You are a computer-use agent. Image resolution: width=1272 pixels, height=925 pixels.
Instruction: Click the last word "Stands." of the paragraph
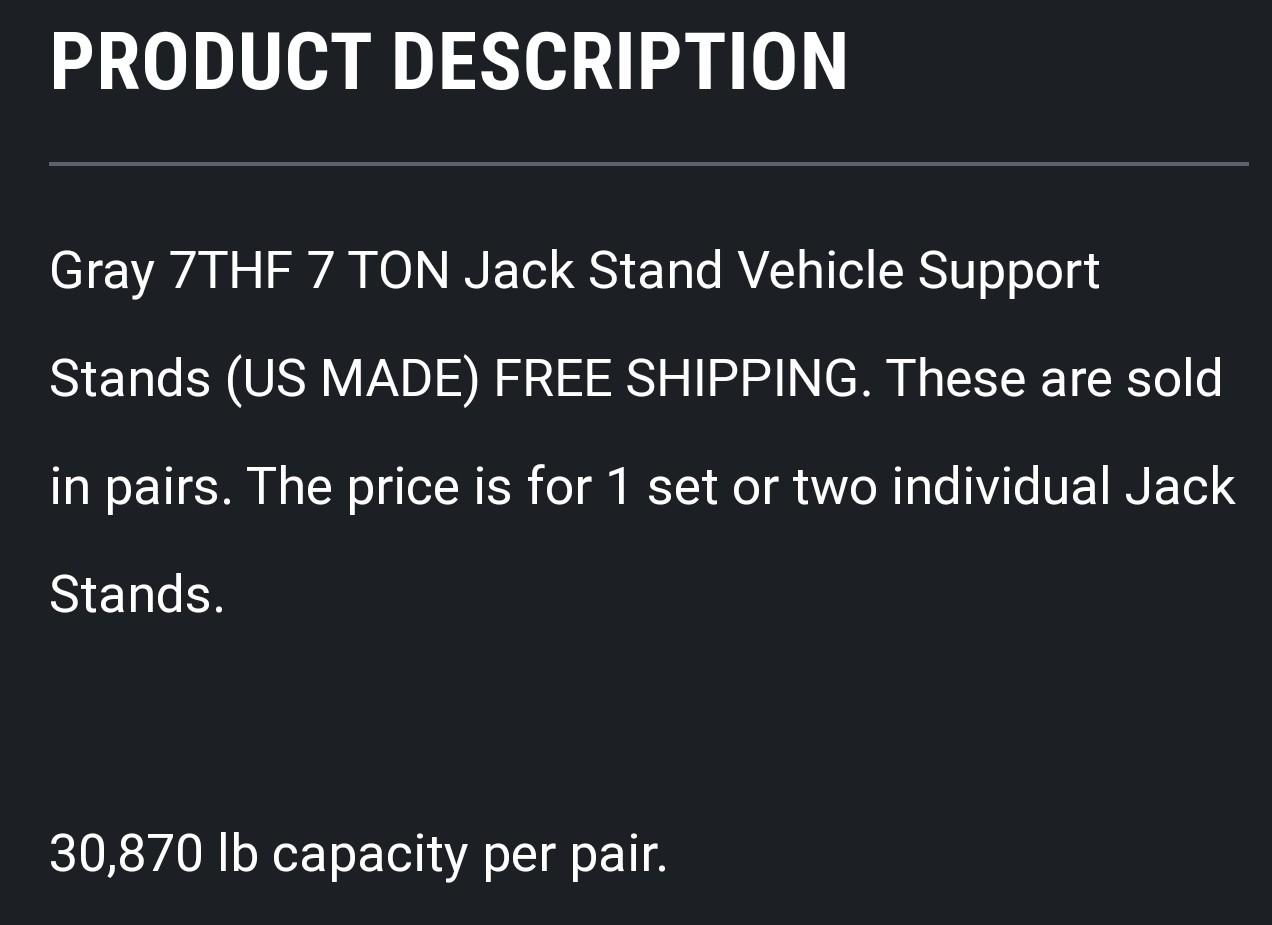click(x=137, y=594)
